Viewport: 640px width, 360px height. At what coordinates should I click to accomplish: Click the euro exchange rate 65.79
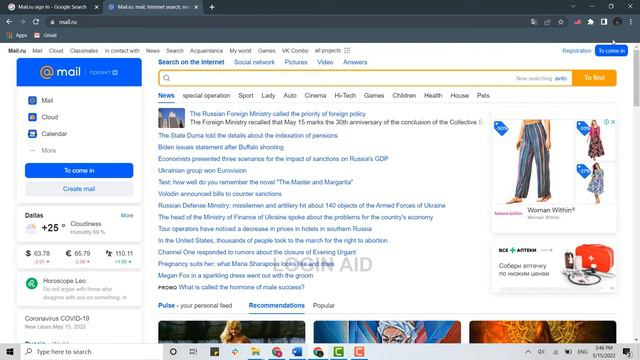pyautogui.click(x=78, y=253)
